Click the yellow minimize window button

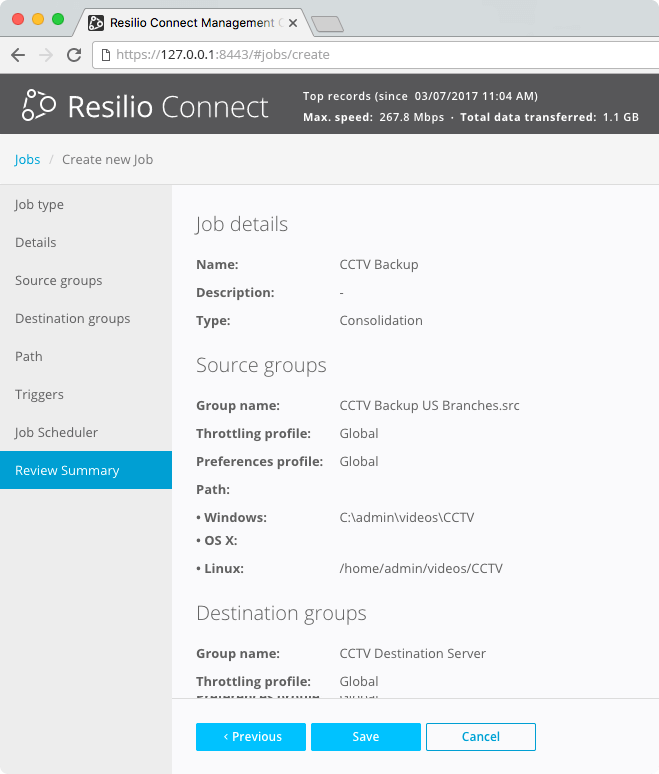pos(38,19)
